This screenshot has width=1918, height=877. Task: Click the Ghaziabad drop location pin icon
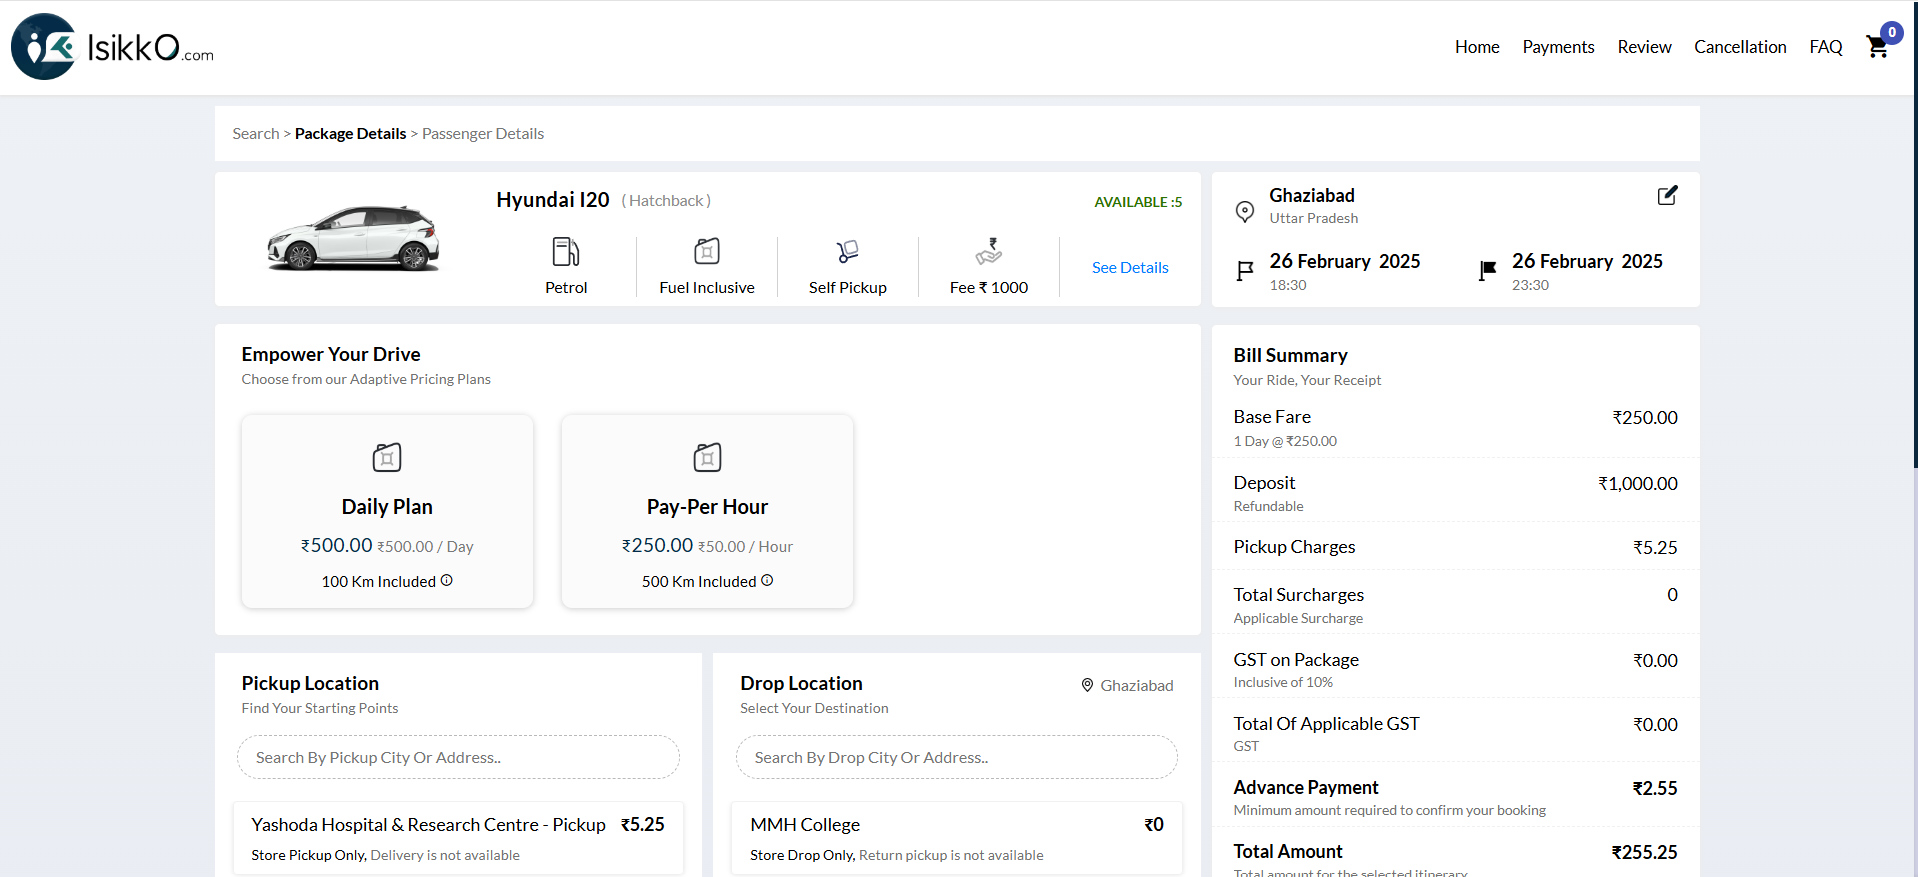point(1087,685)
